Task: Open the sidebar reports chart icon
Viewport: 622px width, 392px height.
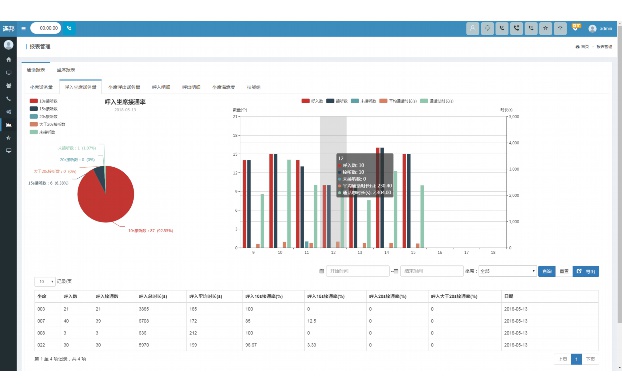Action: [8, 125]
